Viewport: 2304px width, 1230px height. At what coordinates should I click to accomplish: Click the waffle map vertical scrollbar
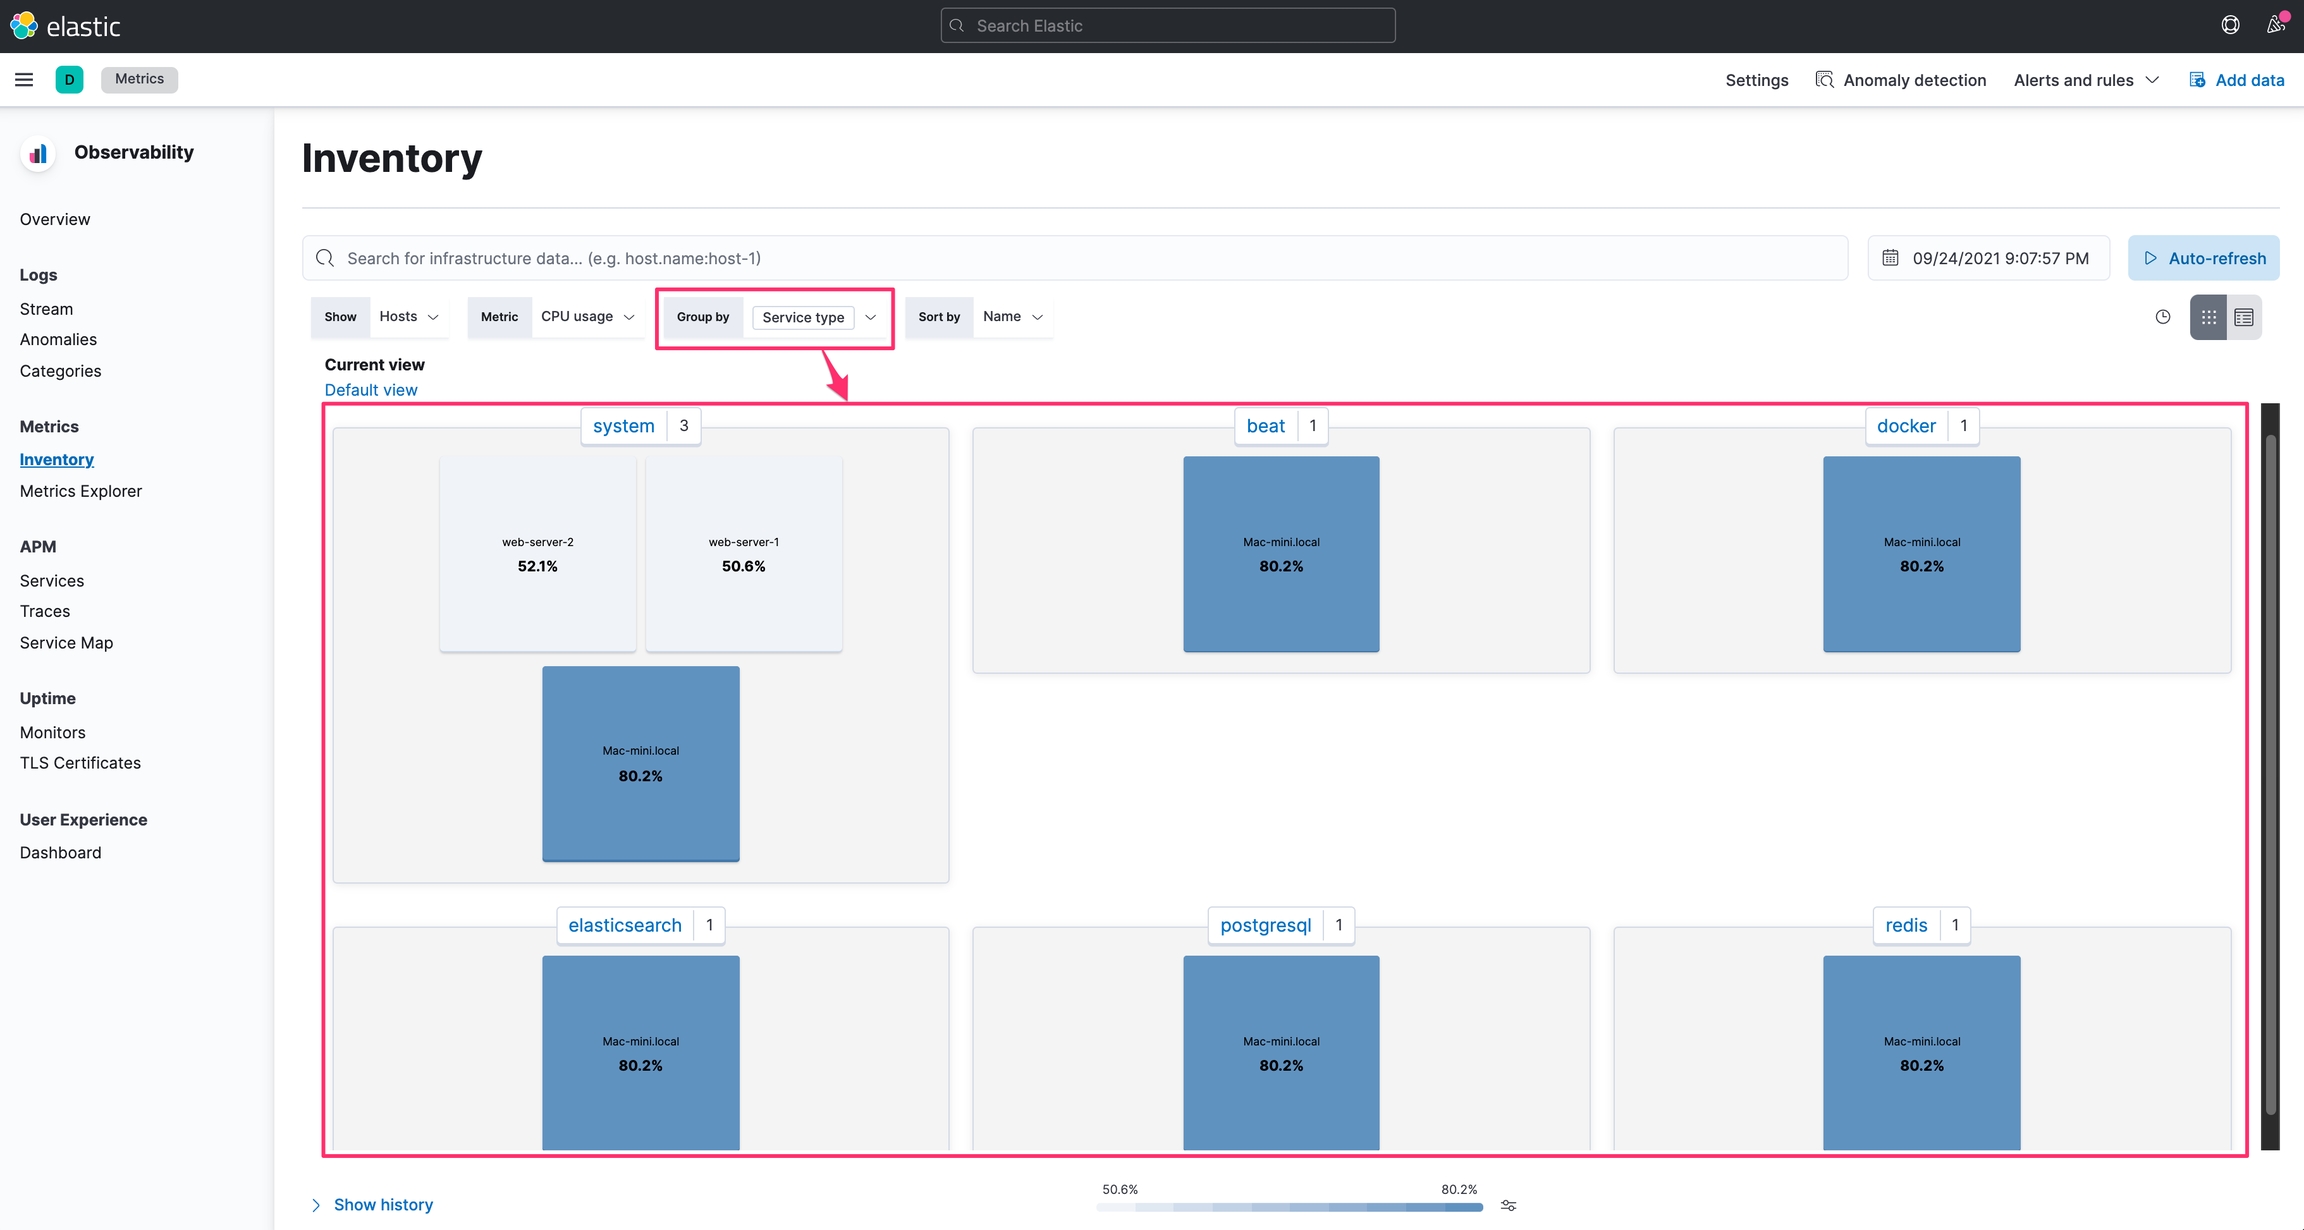(2270, 776)
